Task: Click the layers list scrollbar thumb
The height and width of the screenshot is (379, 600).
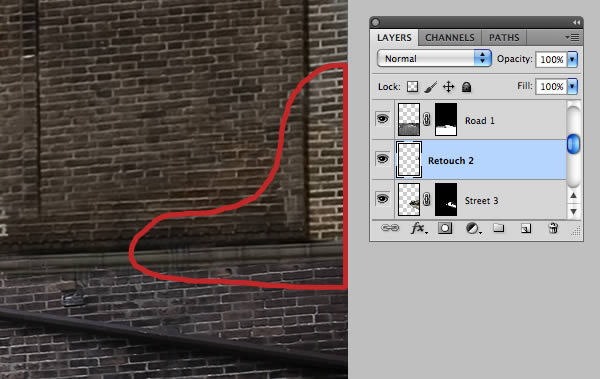Action: coord(573,144)
